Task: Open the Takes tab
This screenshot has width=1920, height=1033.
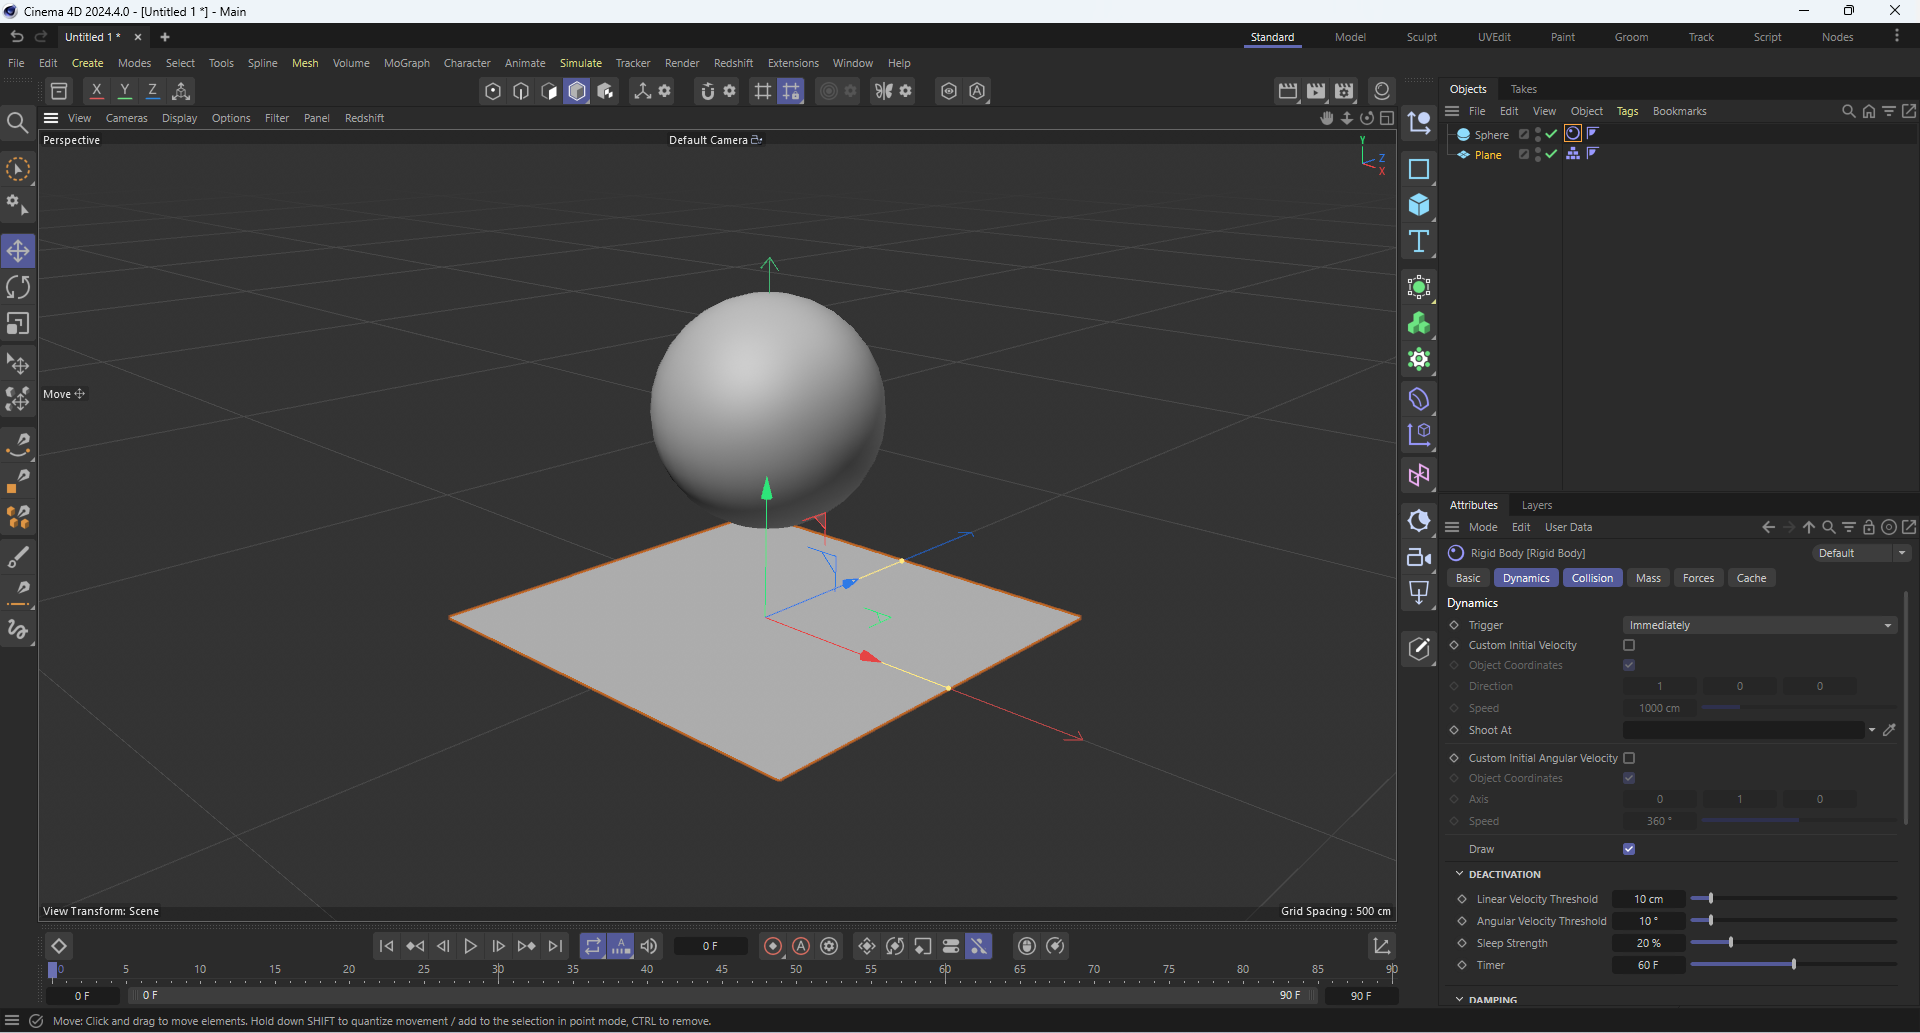Action: (1523, 89)
